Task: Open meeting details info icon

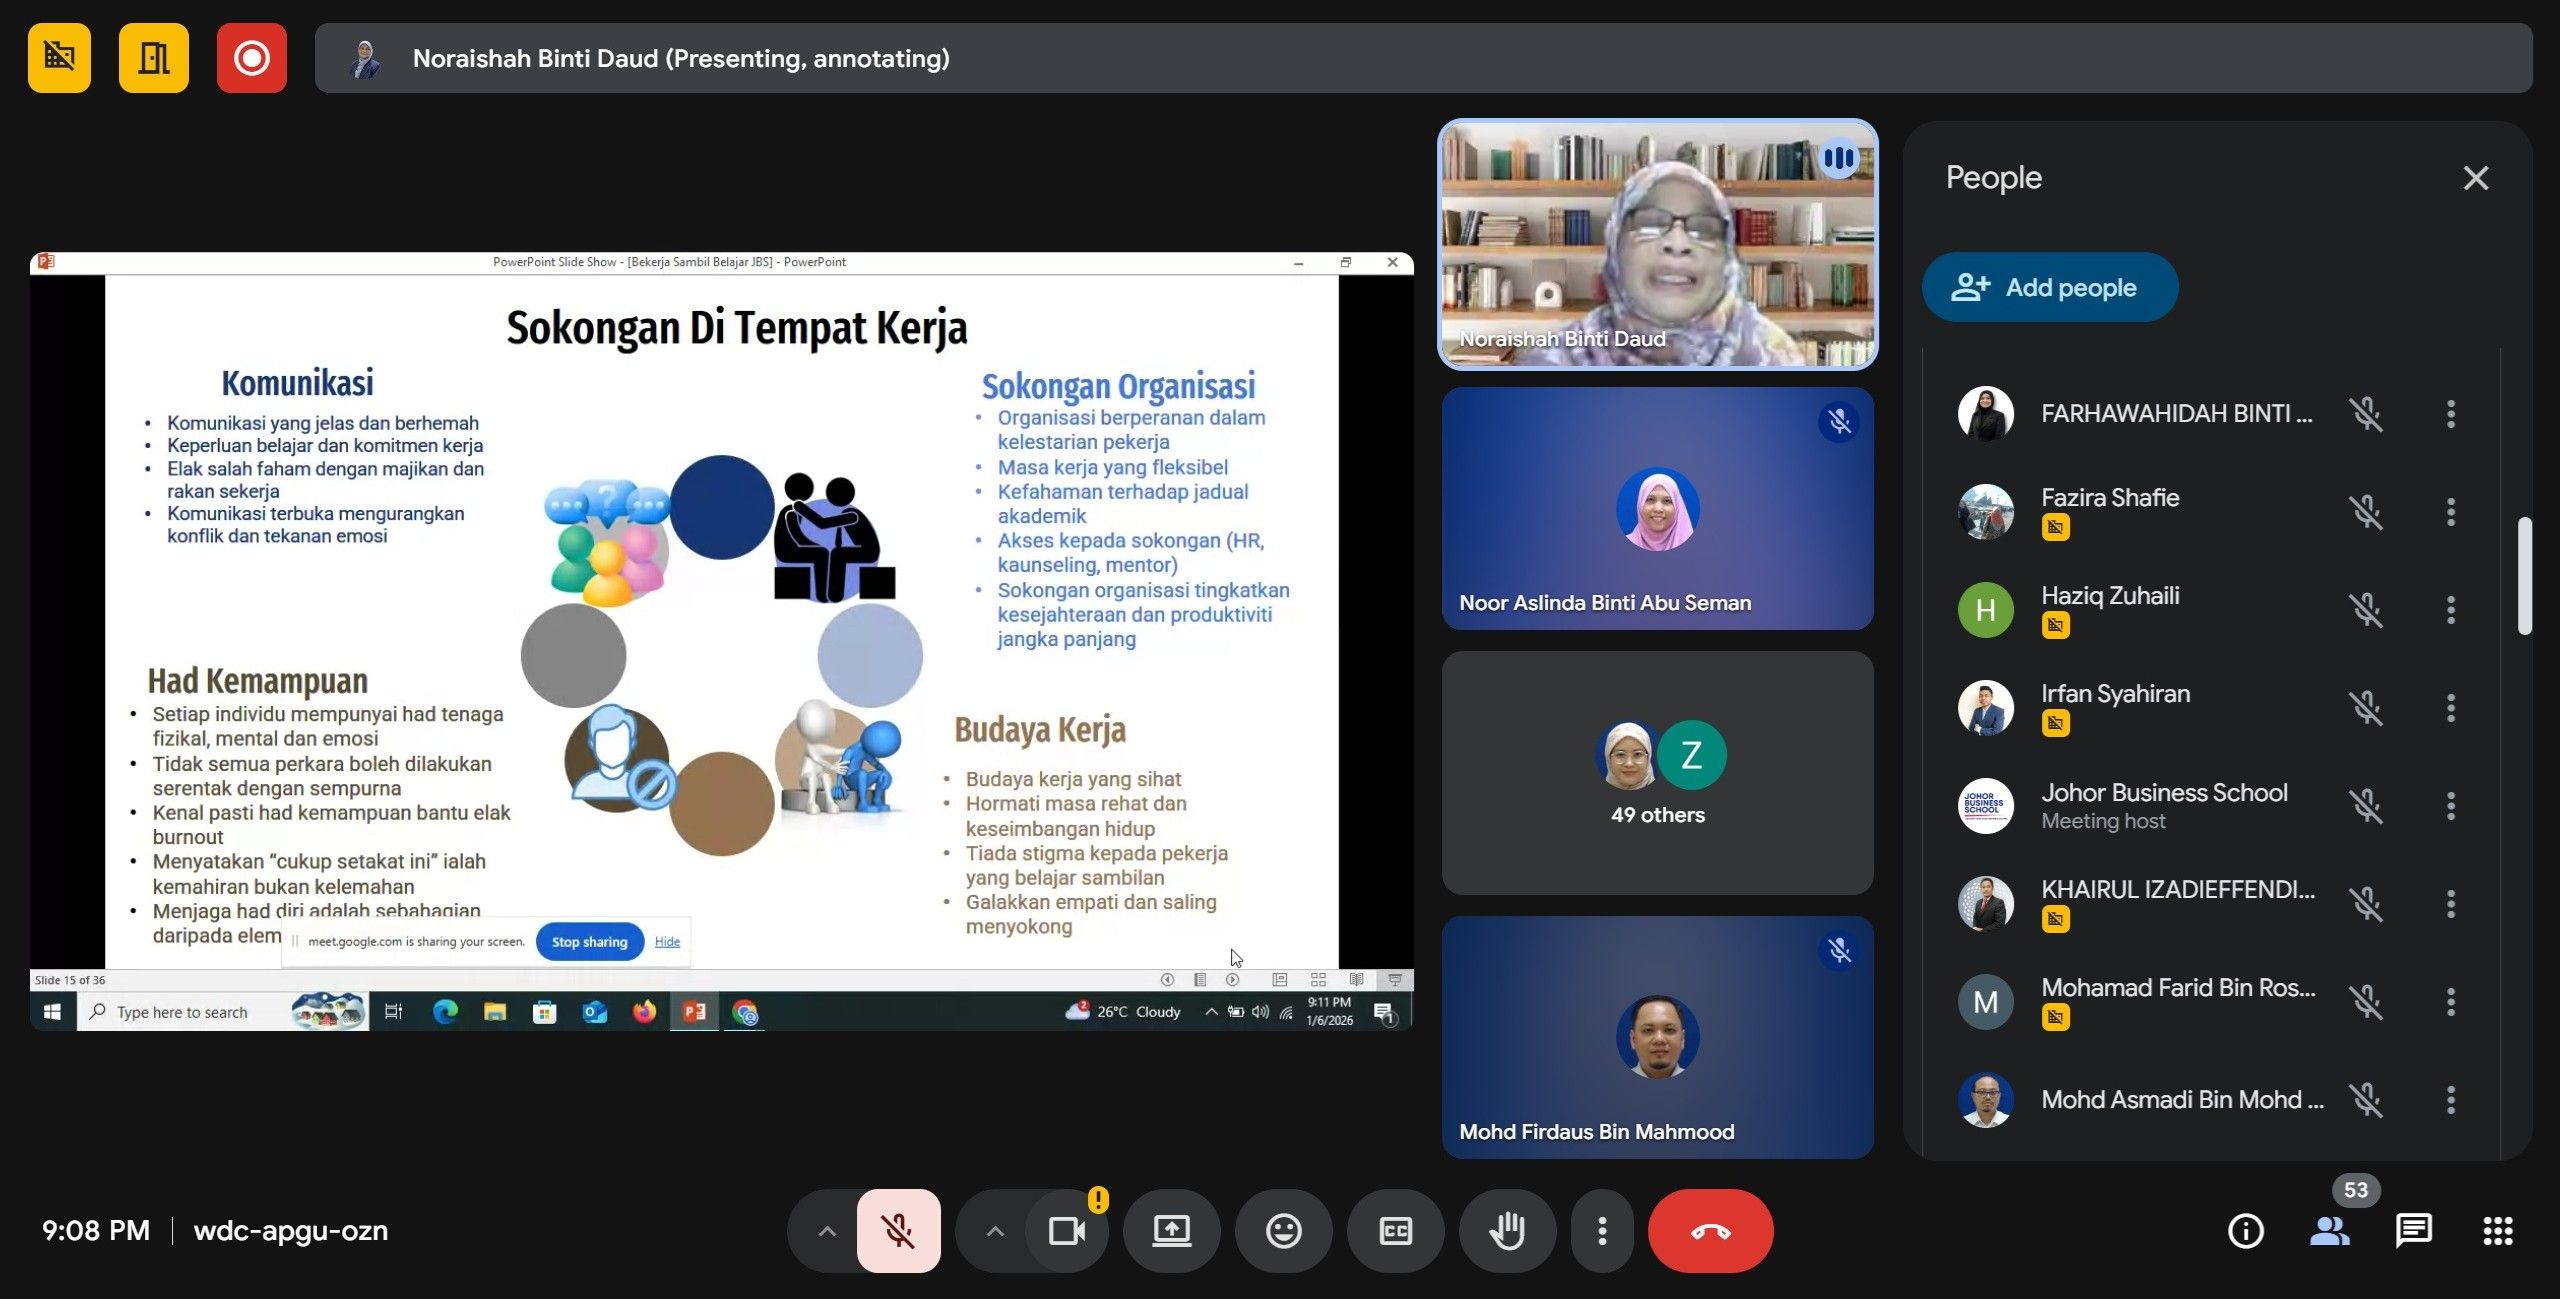Action: pos(2245,1231)
